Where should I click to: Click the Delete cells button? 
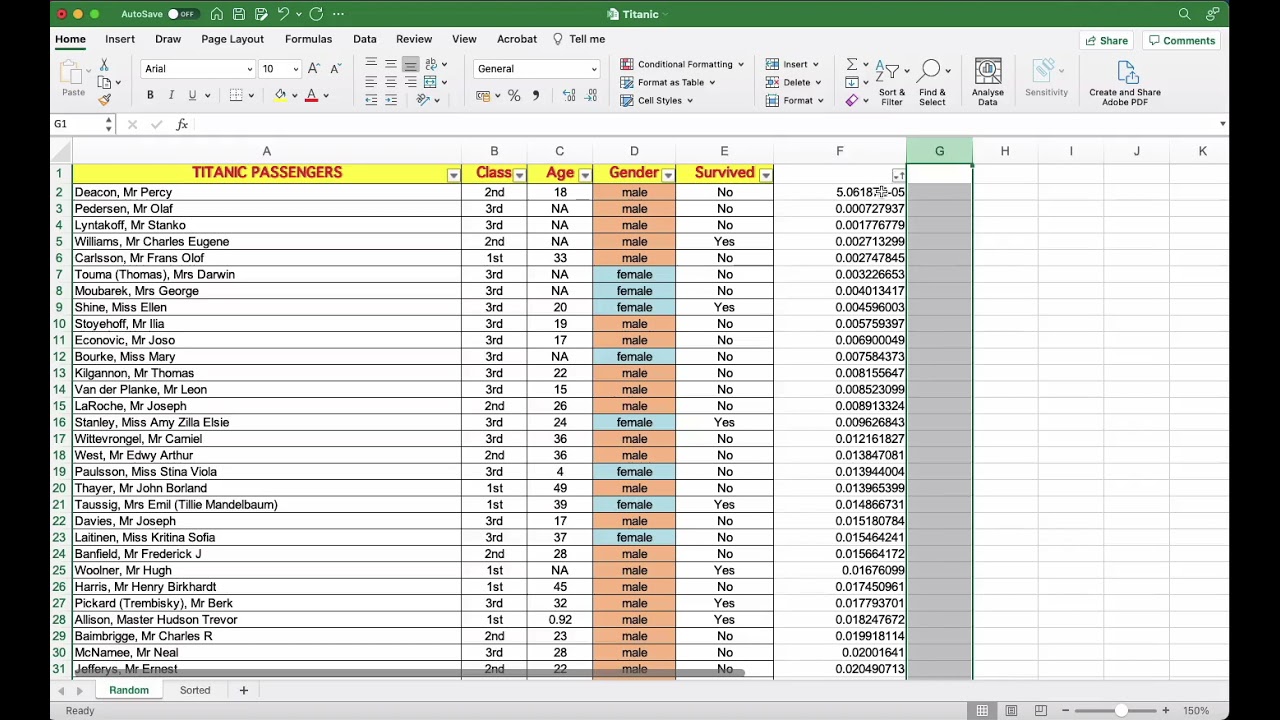[x=794, y=82]
